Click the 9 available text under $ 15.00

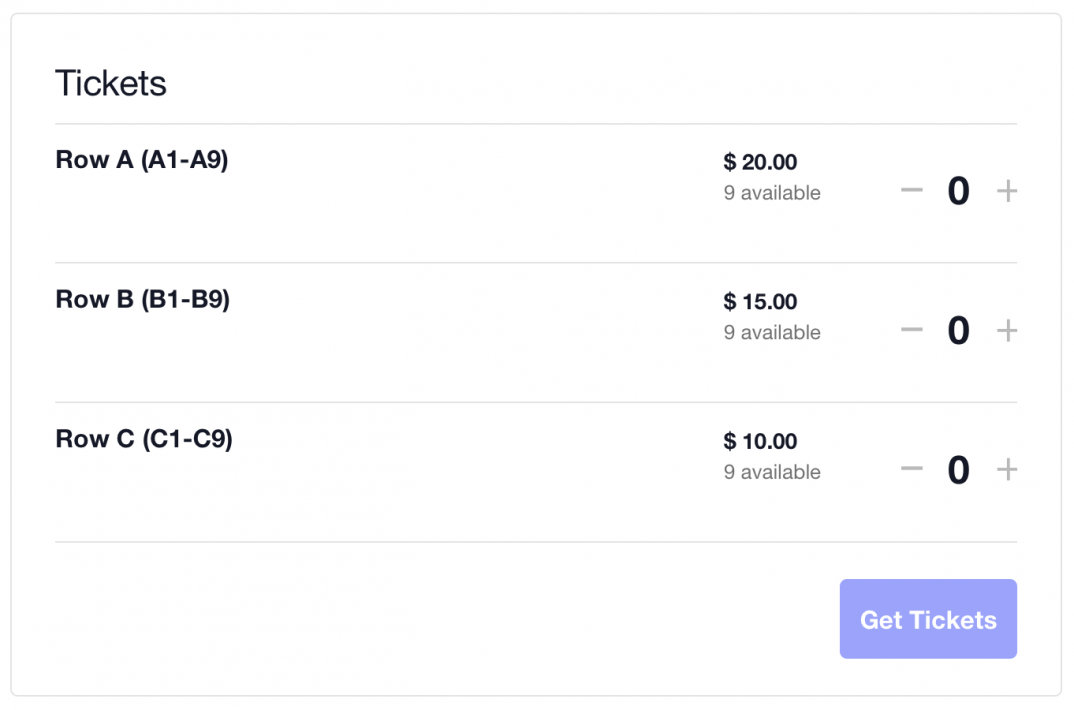tap(772, 333)
